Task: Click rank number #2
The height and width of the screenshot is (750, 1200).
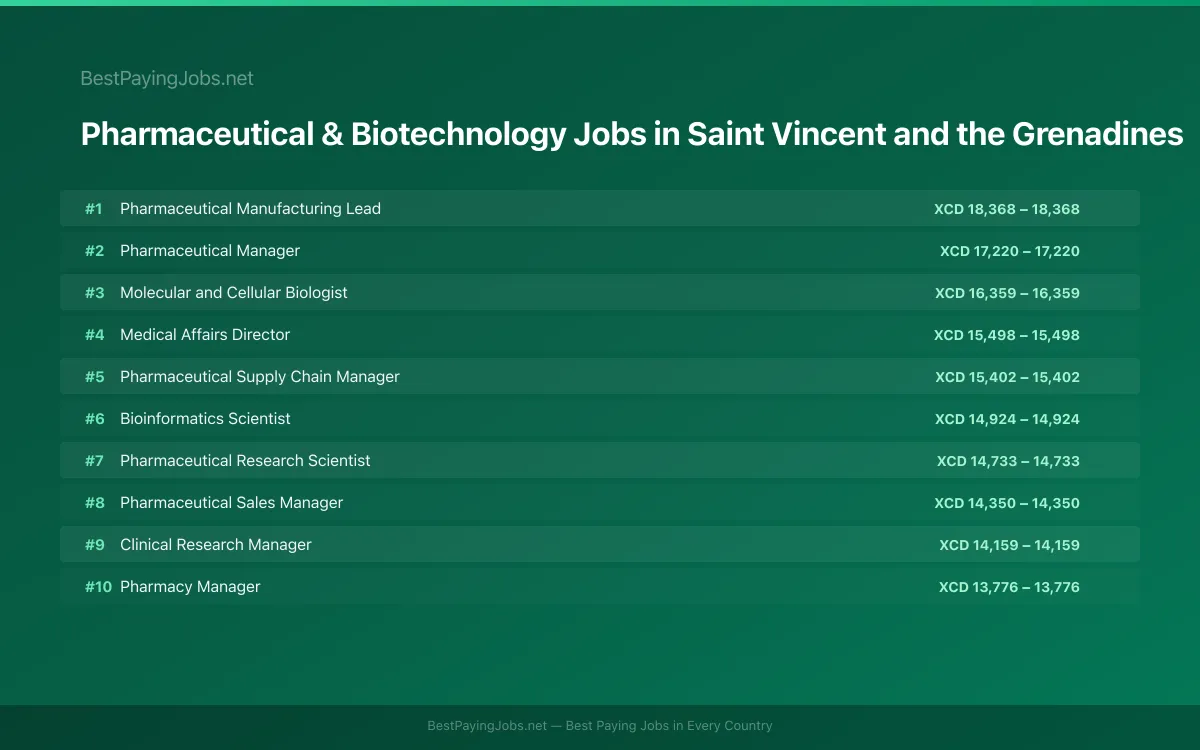Action: tap(94, 251)
